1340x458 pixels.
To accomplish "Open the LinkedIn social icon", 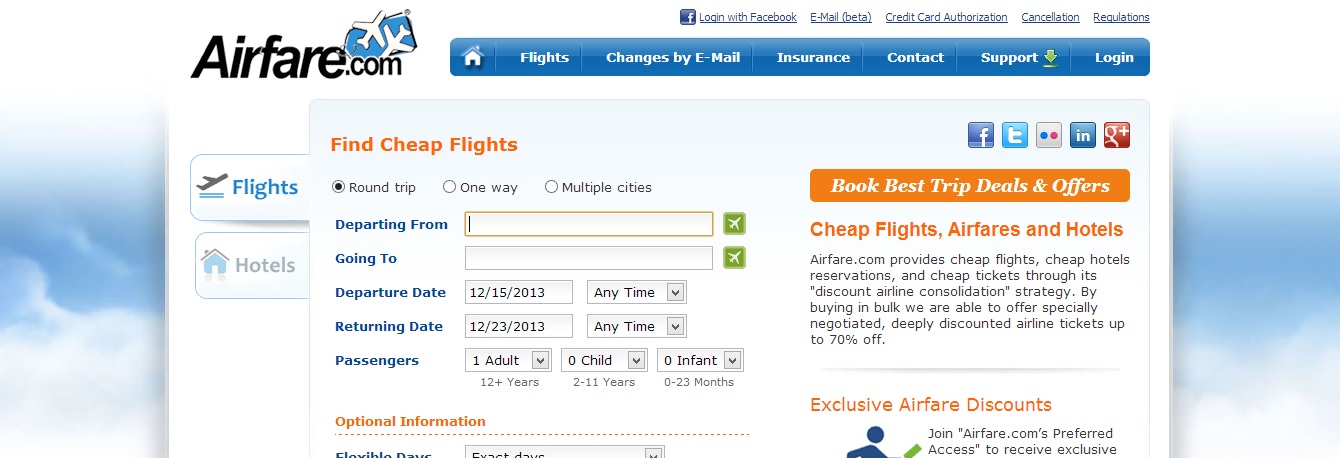I will 1083,135.
